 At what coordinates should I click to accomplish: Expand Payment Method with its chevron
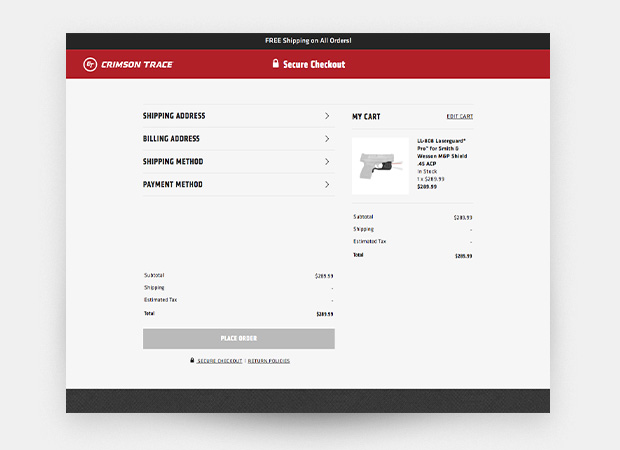(327, 185)
